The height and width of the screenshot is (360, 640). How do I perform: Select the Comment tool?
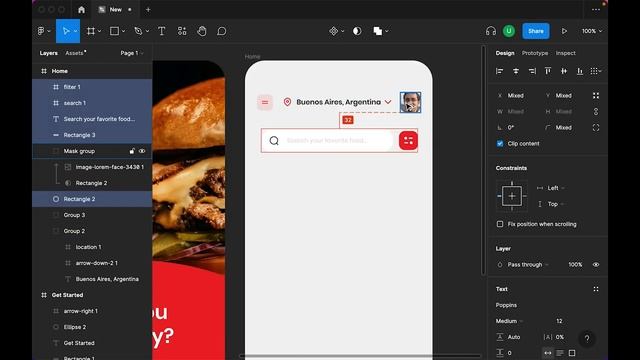coord(222,31)
